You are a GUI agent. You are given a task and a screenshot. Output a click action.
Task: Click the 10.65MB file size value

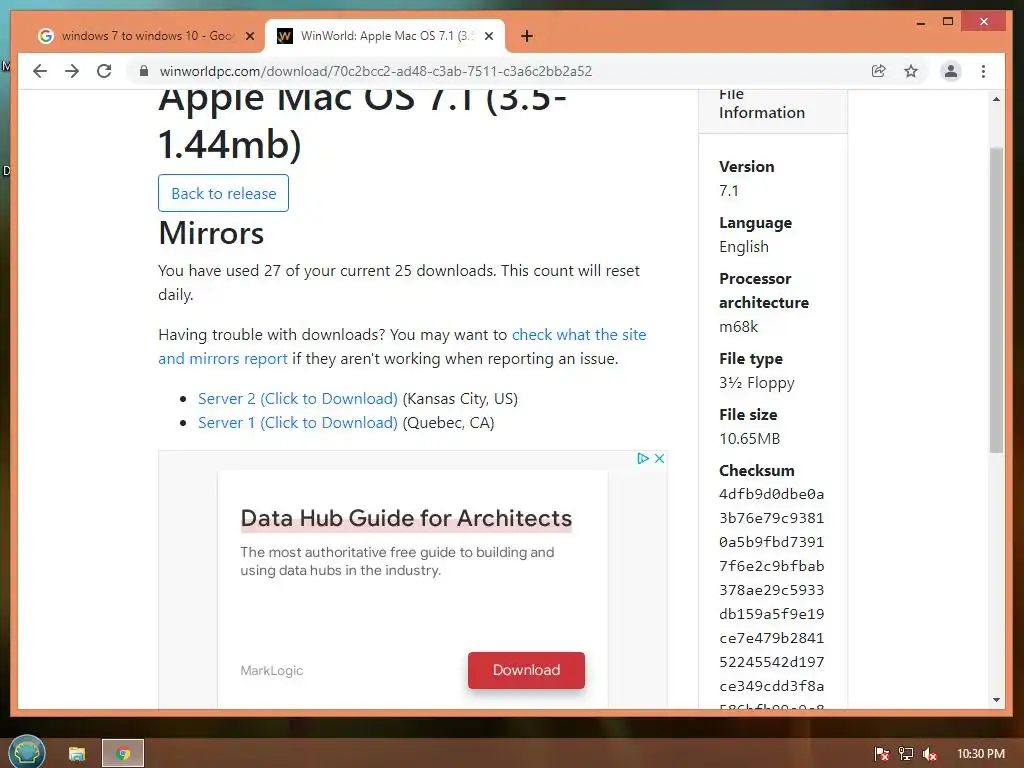point(750,439)
